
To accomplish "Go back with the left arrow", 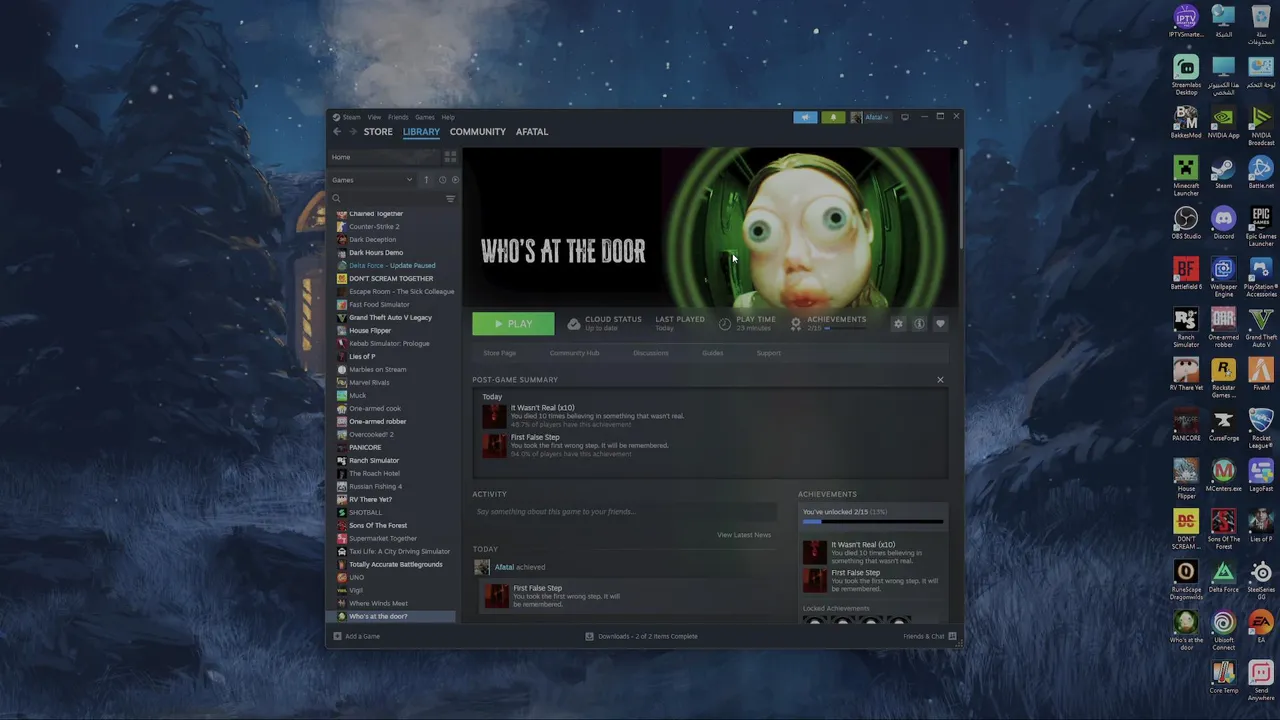I will [x=337, y=132].
